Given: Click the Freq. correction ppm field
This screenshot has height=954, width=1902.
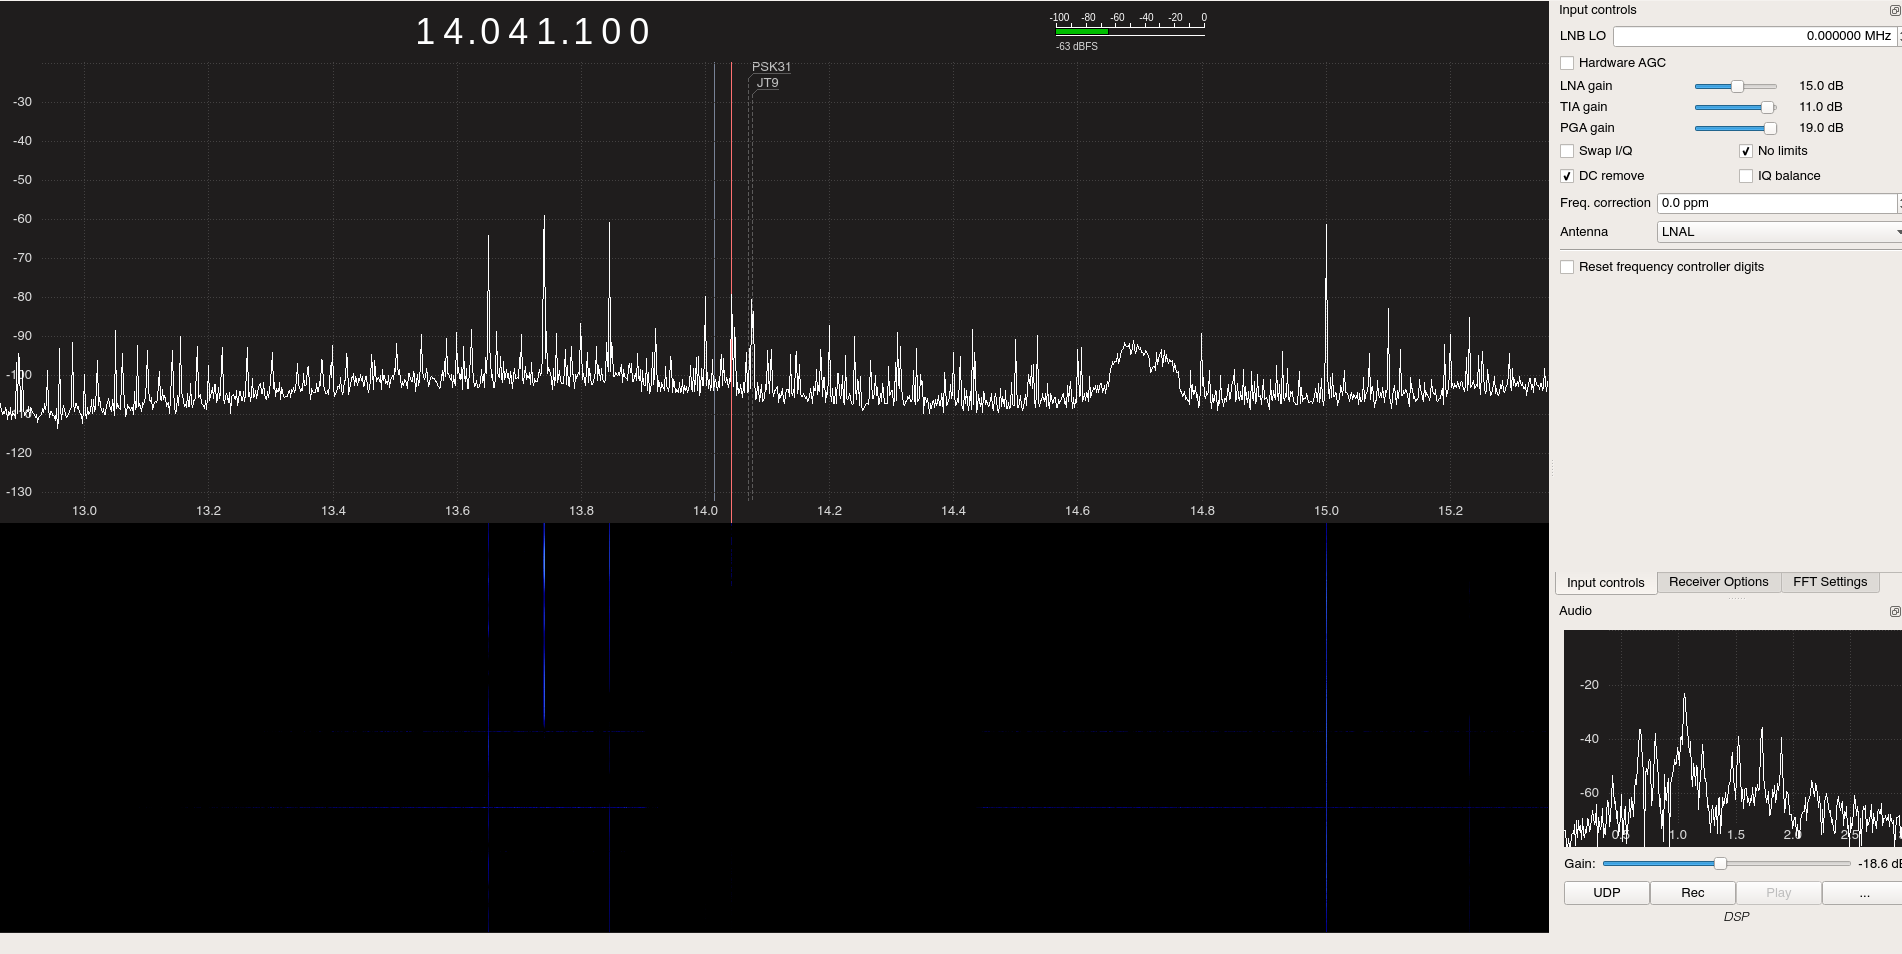Looking at the screenshot, I should pyautogui.click(x=1776, y=203).
